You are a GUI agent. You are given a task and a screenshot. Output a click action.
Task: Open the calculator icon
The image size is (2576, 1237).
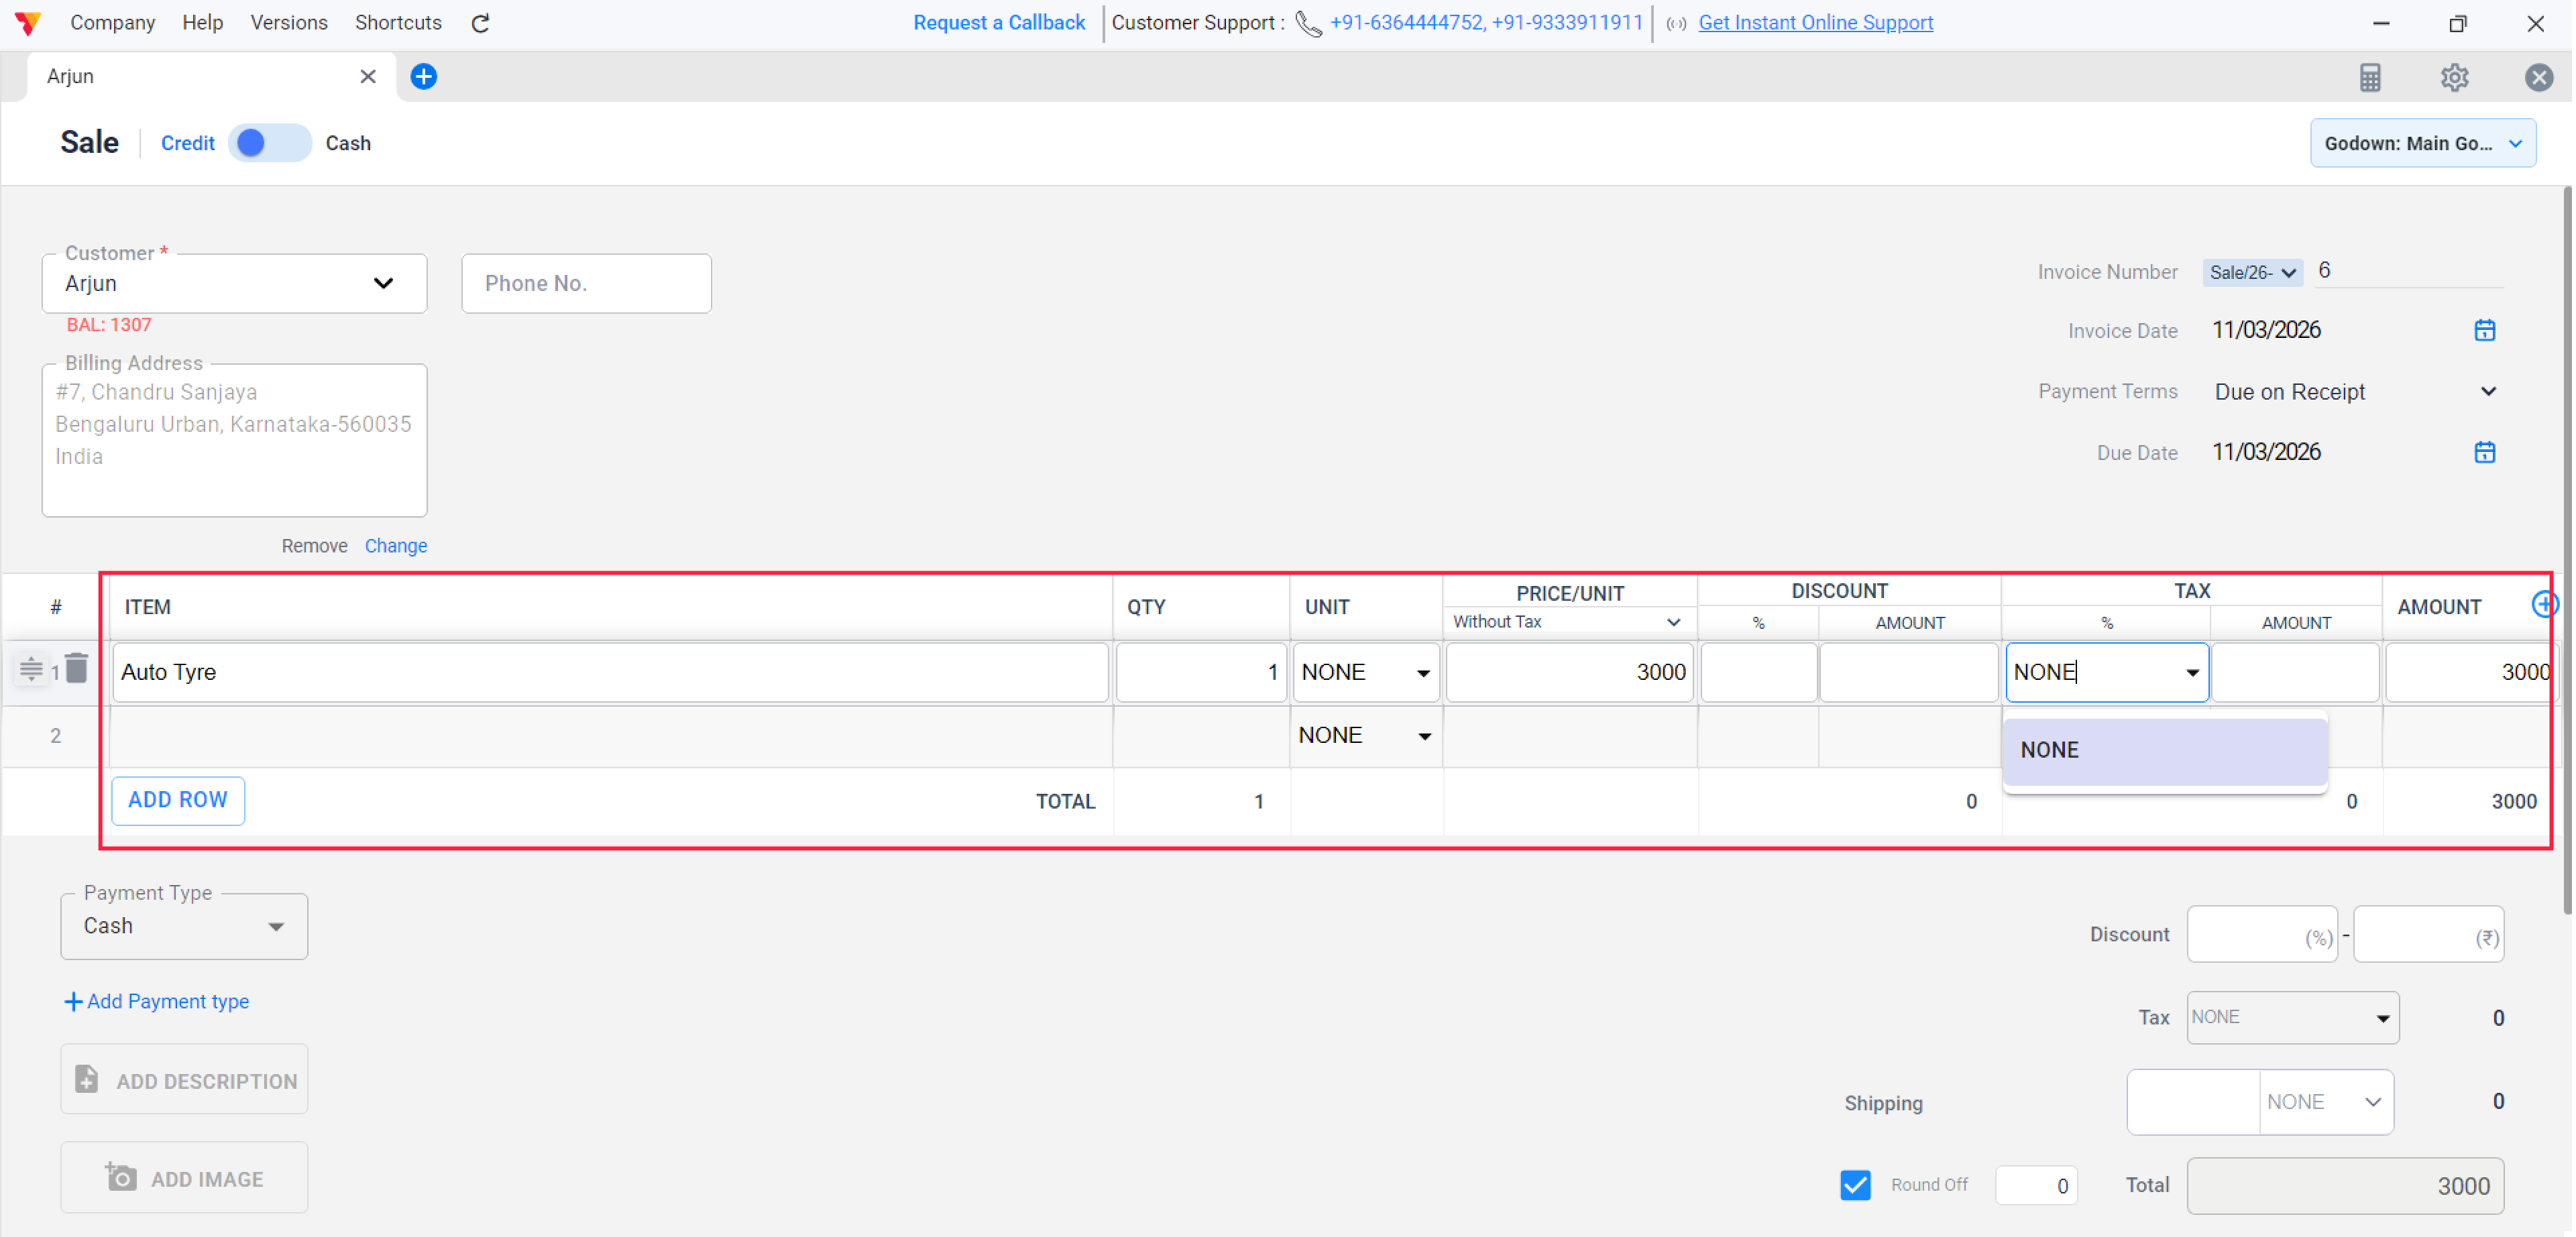tap(2369, 77)
